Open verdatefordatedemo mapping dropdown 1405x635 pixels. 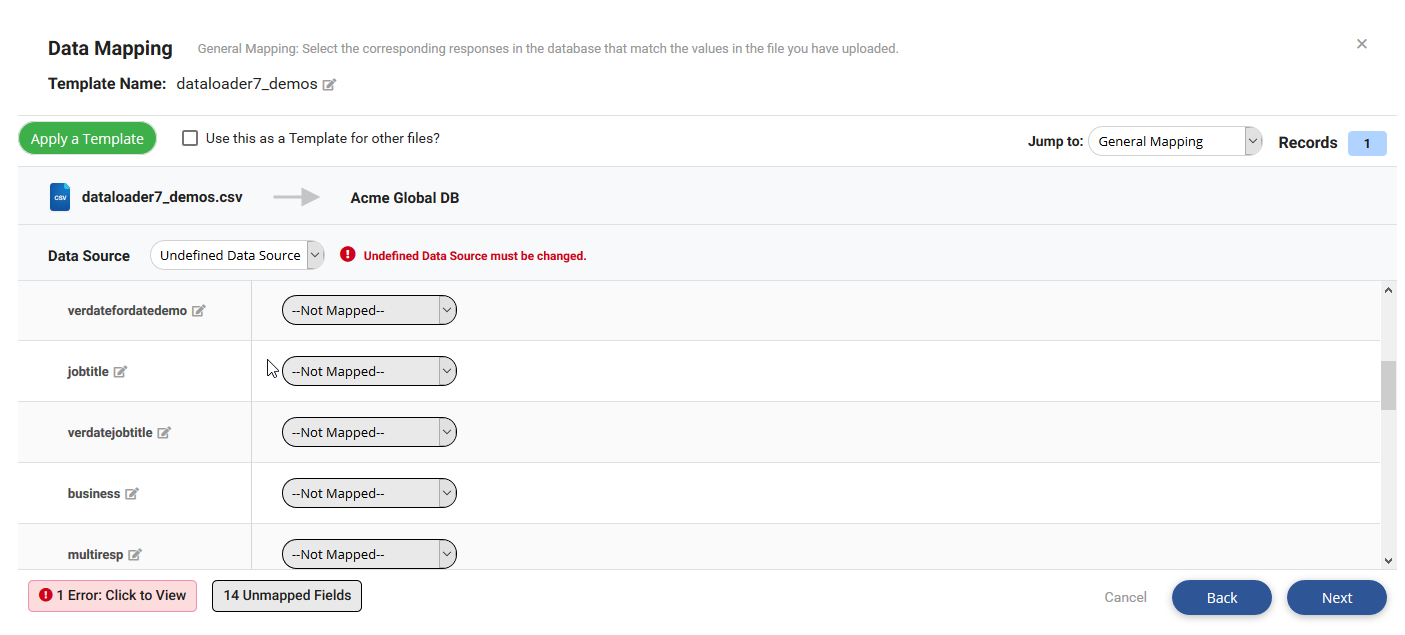point(369,311)
